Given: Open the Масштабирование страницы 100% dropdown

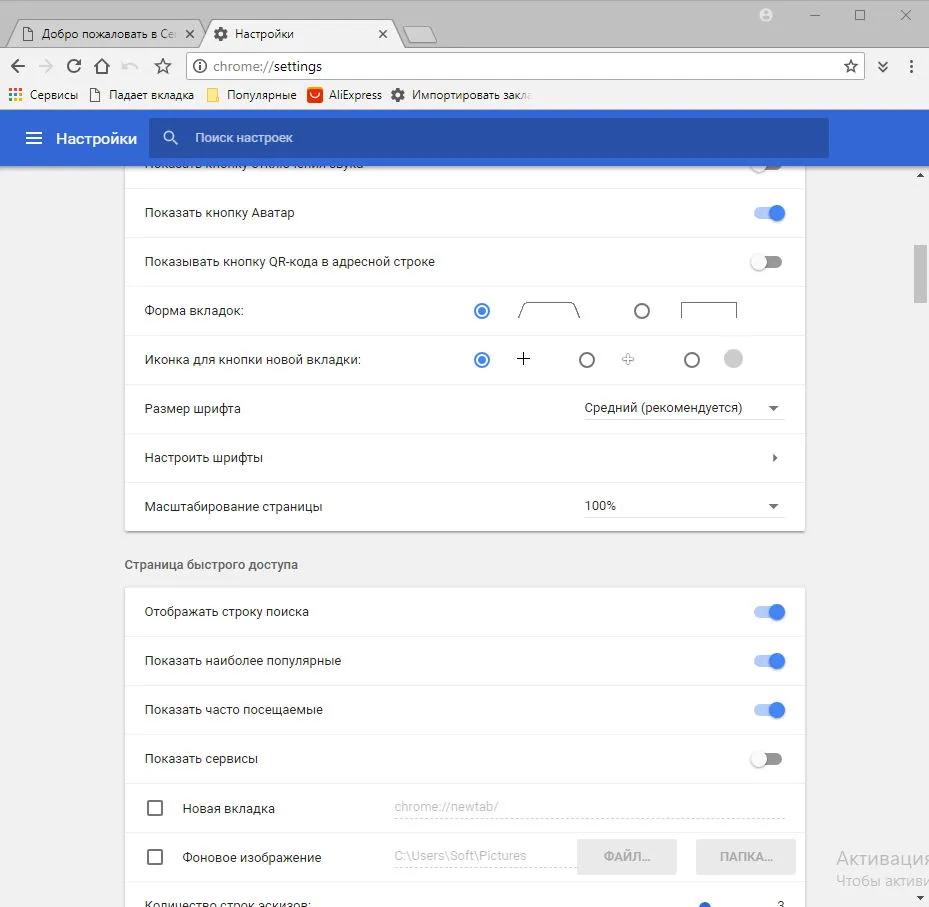Looking at the screenshot, I should 684,506.
